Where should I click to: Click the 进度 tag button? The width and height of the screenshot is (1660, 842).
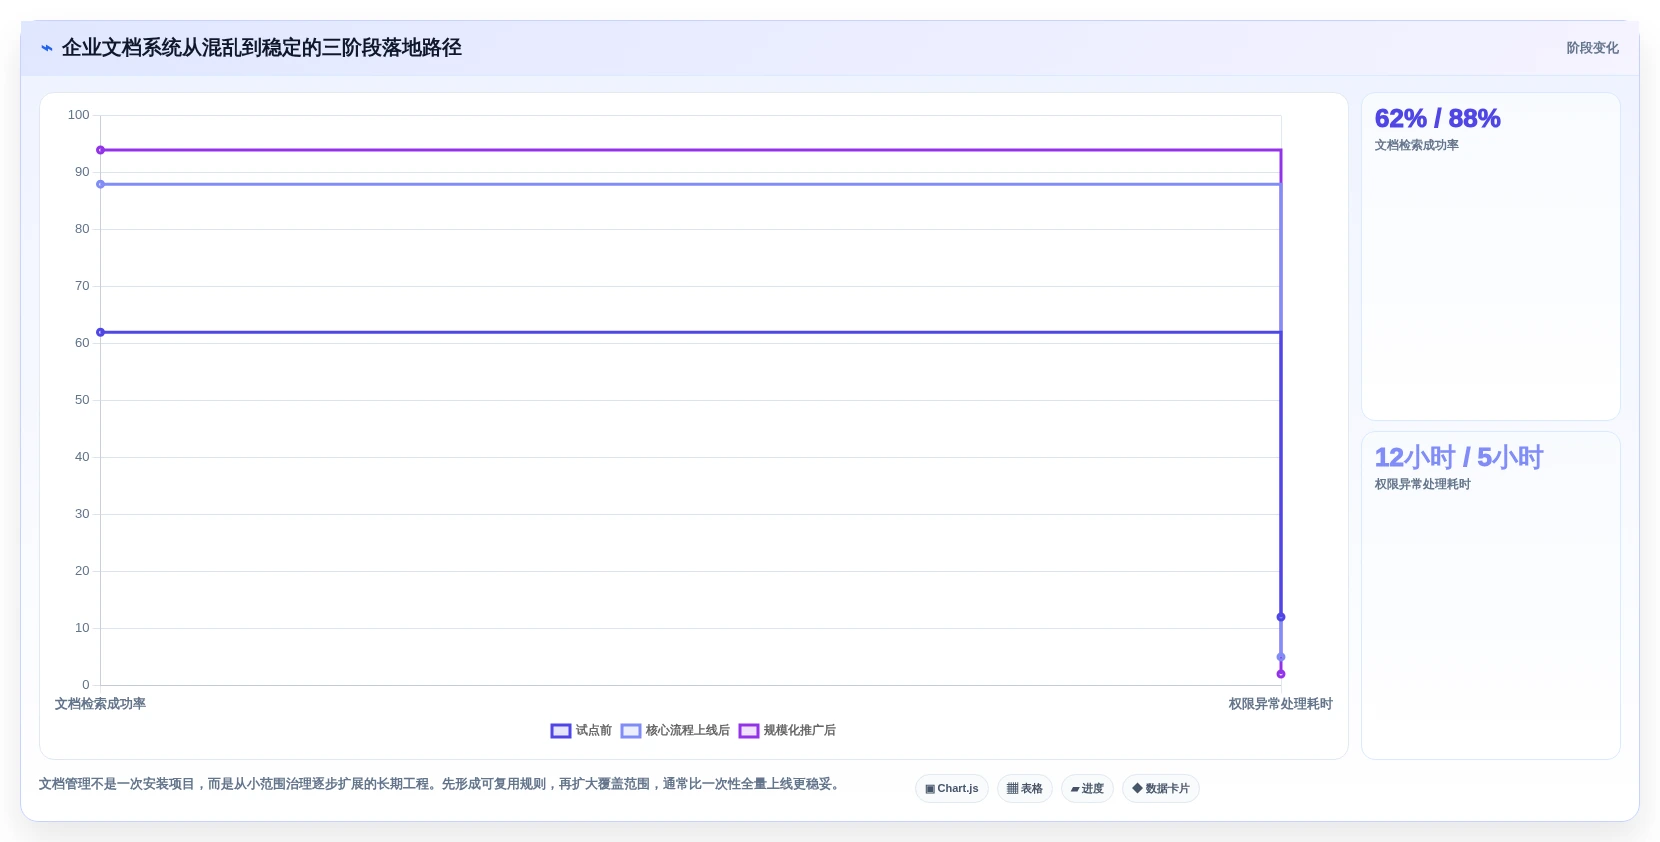coord(1087,789)
